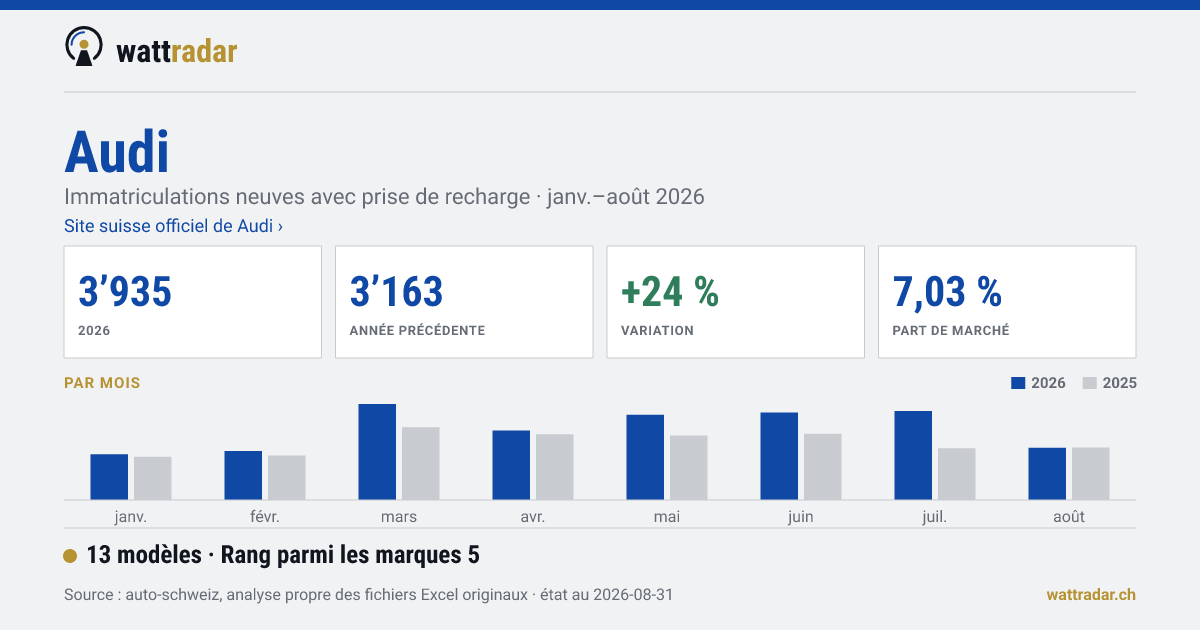The height and width of the screenshot is (630, 1200).
Task: Click the janv. axis label
Action: point(131,517)
